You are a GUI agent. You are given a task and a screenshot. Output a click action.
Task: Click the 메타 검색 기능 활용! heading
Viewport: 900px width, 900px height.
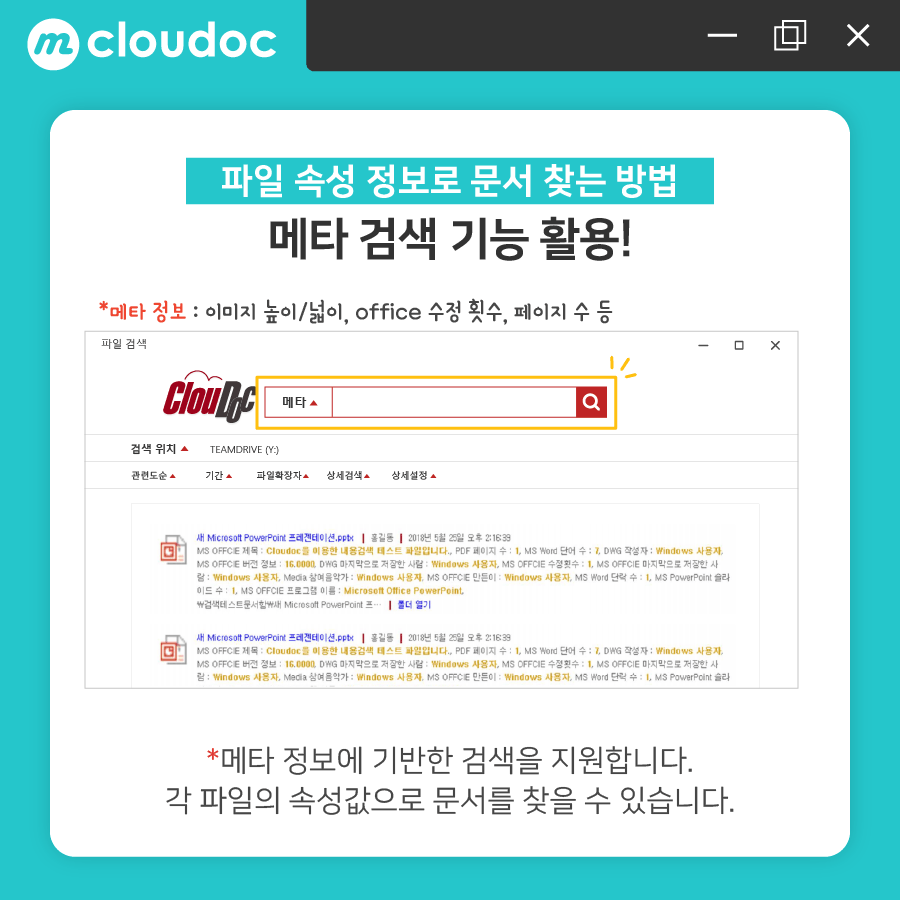pyautogui.click(x=450, y=239)
